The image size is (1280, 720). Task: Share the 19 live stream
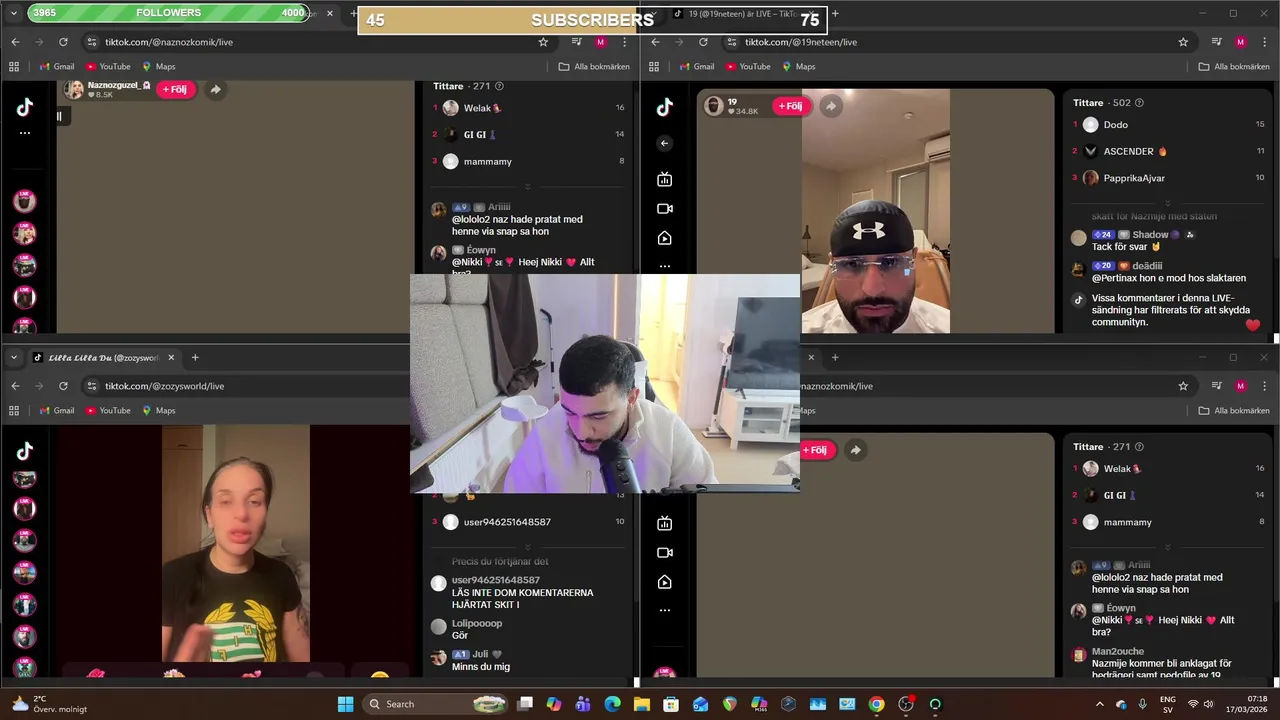point(830,106)
